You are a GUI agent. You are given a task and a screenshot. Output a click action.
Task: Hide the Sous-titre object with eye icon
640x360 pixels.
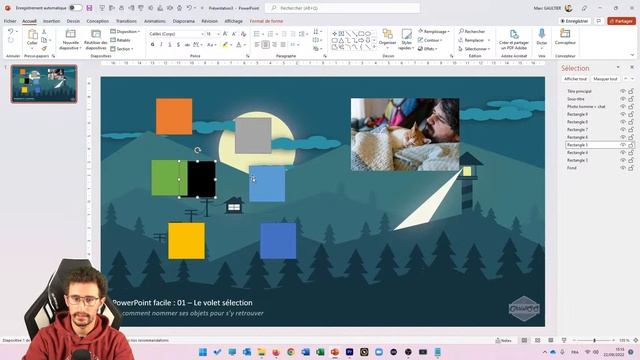point(622,99)
